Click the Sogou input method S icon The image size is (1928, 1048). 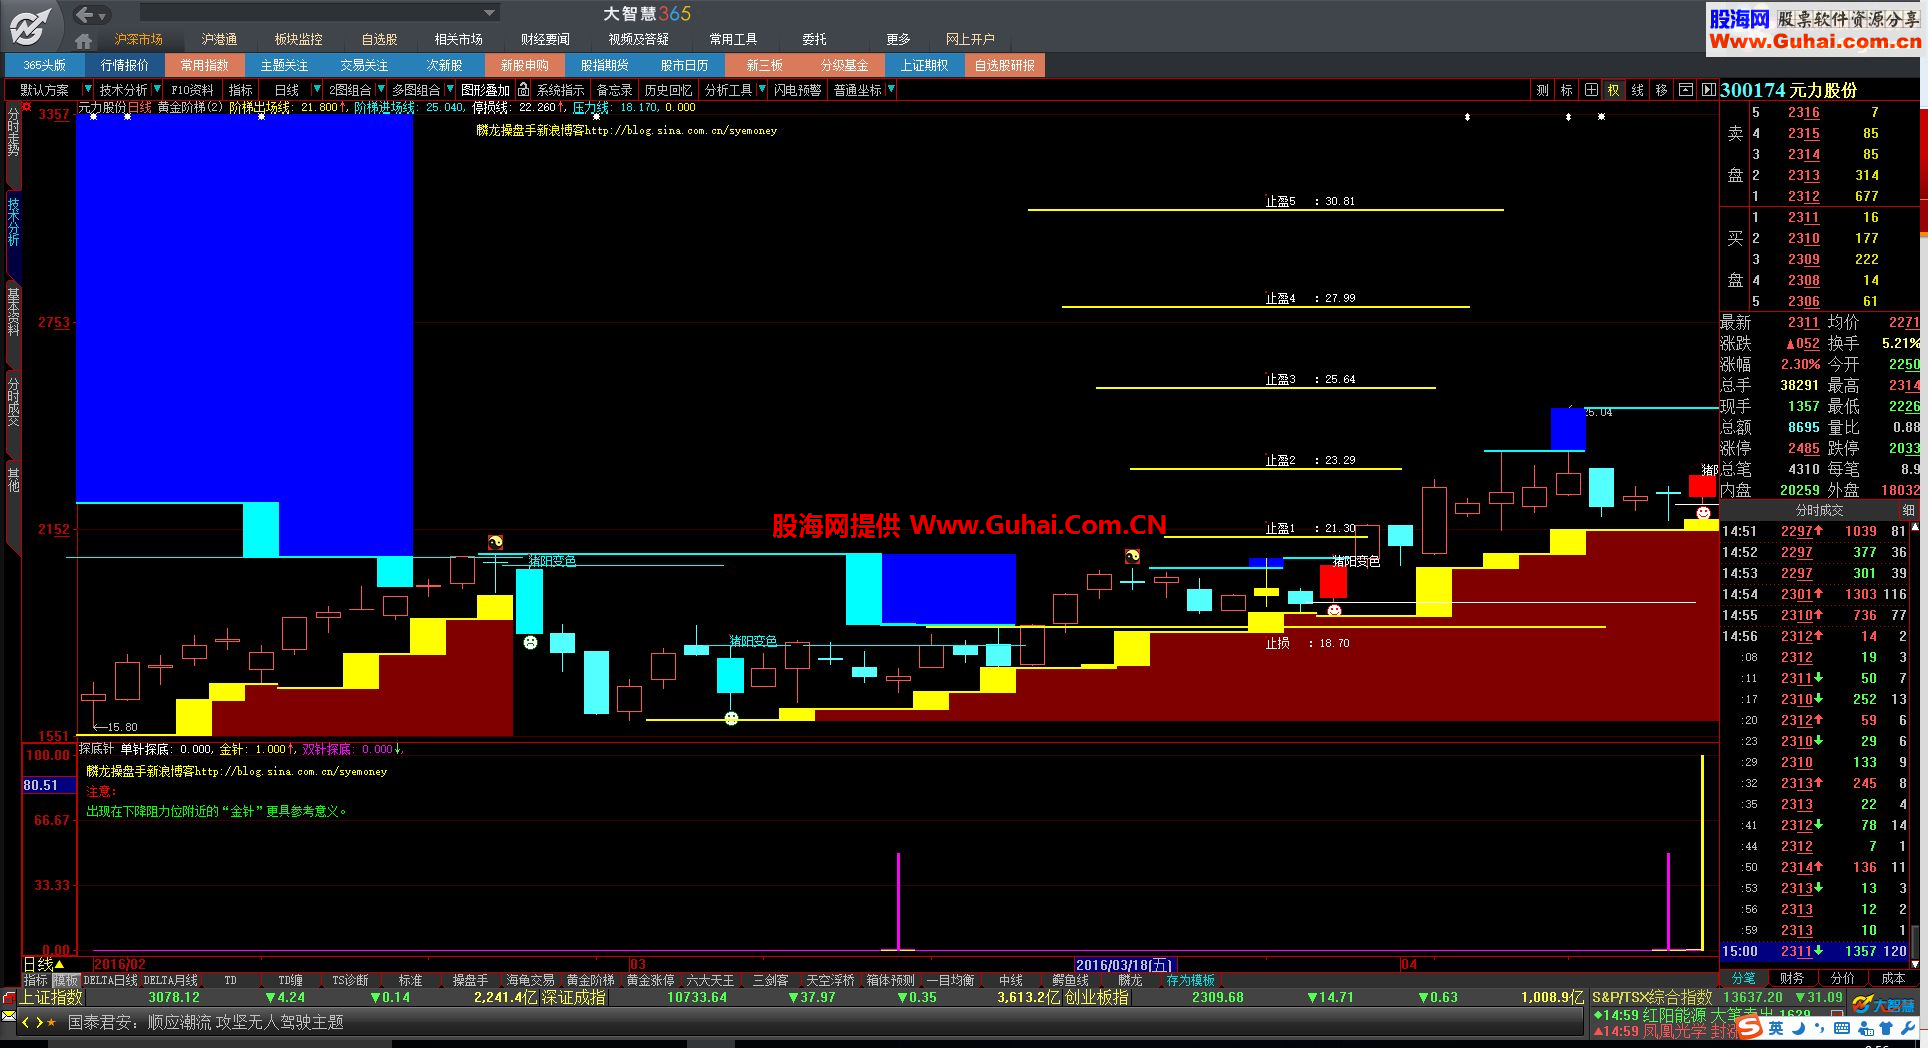coord(1749,1027)
